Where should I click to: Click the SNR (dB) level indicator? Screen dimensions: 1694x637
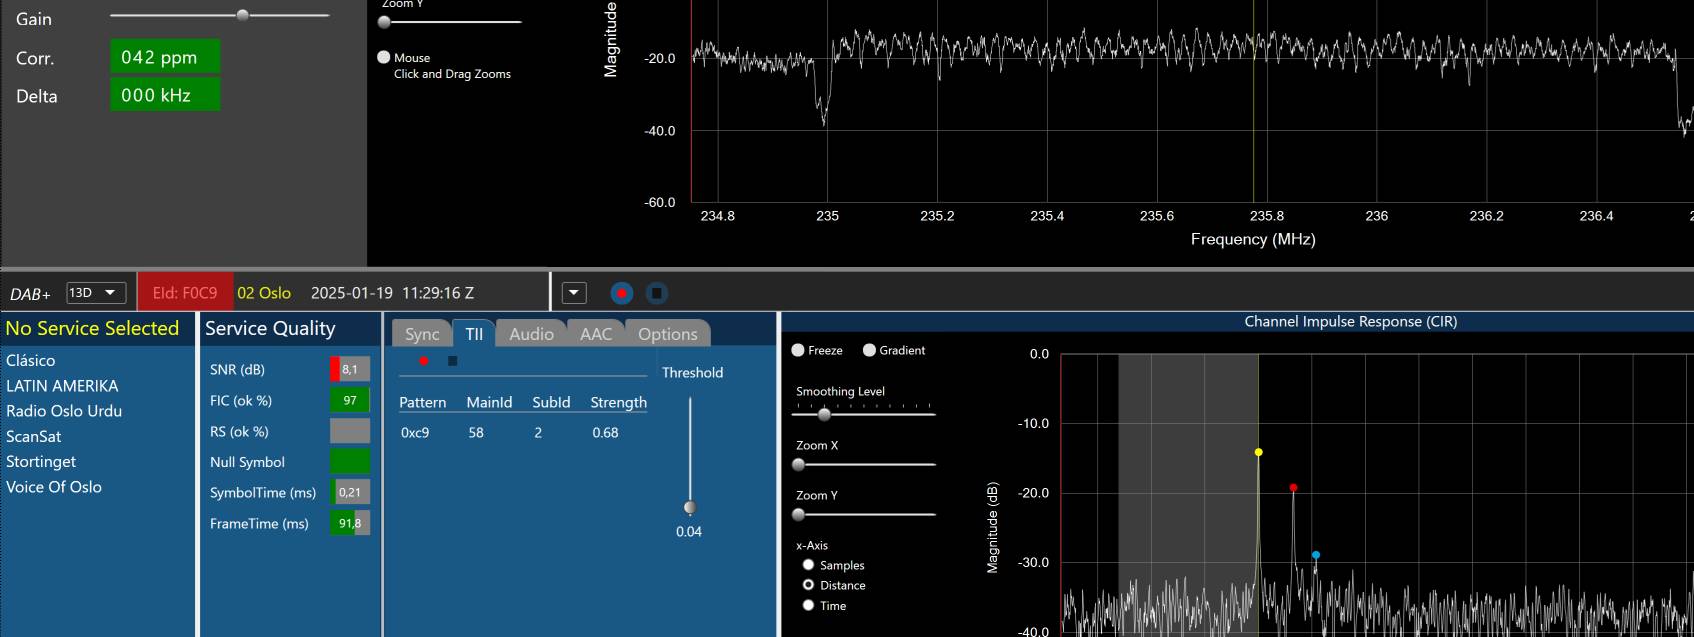click(349, 369)
